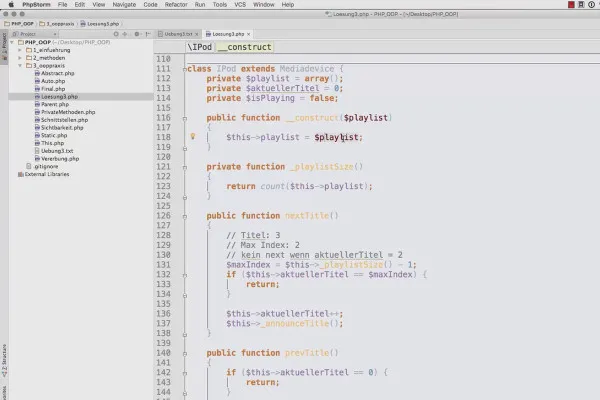Toggle the Structure side tool window
This screenshot has height=400, width=600.
point(4,361)
